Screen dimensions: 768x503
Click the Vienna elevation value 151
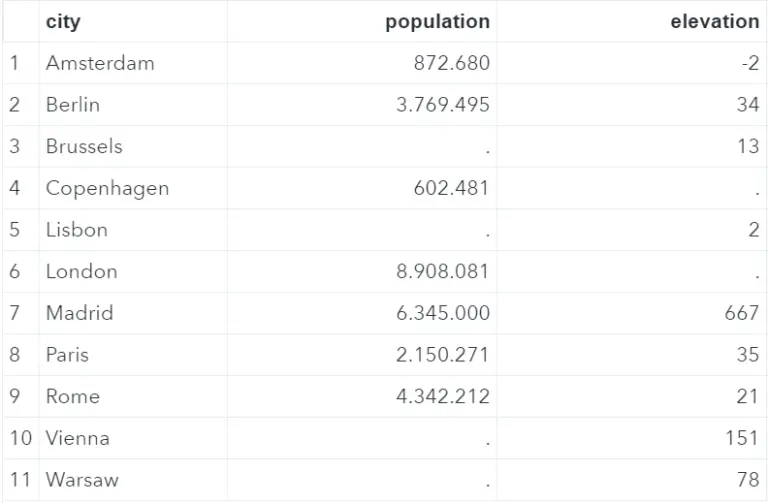tap(743, 438)
